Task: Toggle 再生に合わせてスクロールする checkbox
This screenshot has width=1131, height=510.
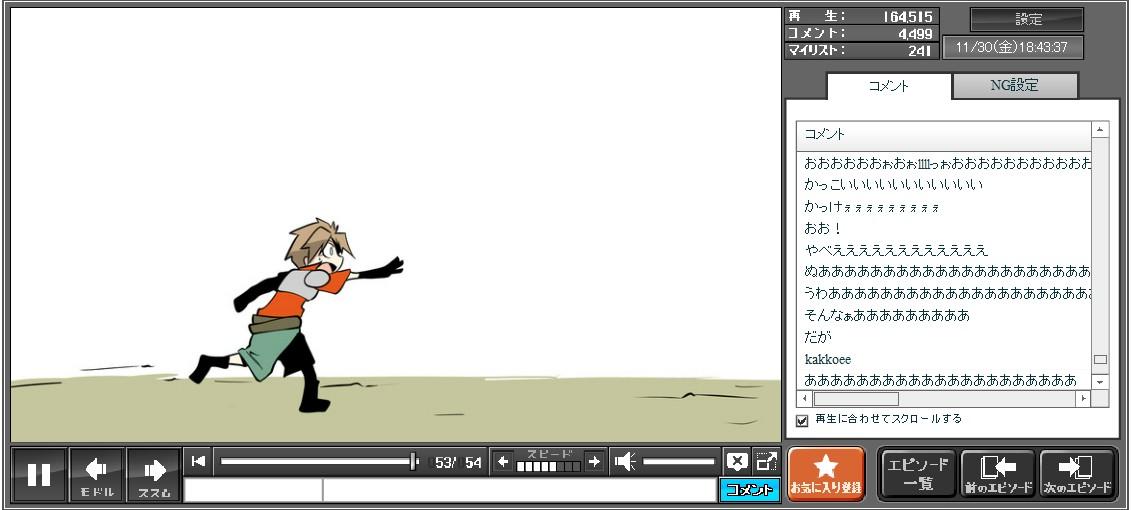Action: [802, 420]
